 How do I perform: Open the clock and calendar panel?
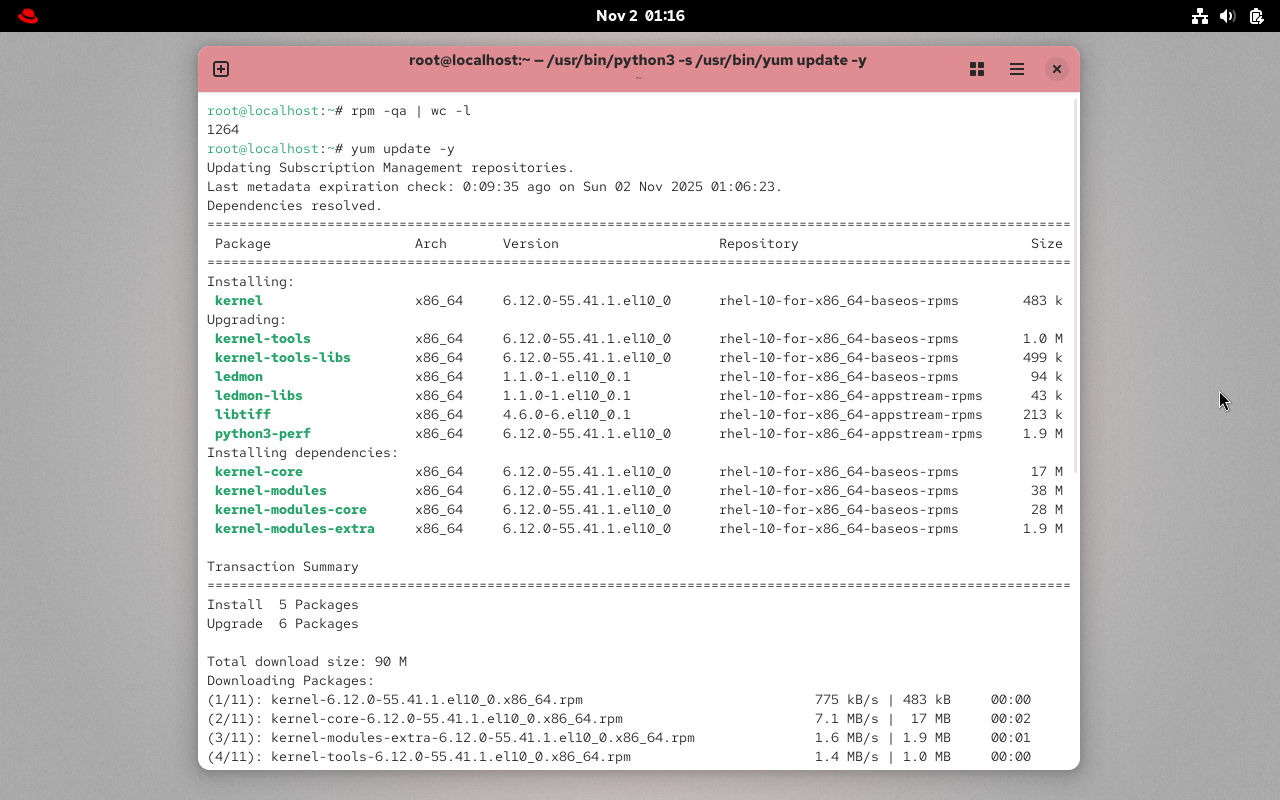click(640, 16)
